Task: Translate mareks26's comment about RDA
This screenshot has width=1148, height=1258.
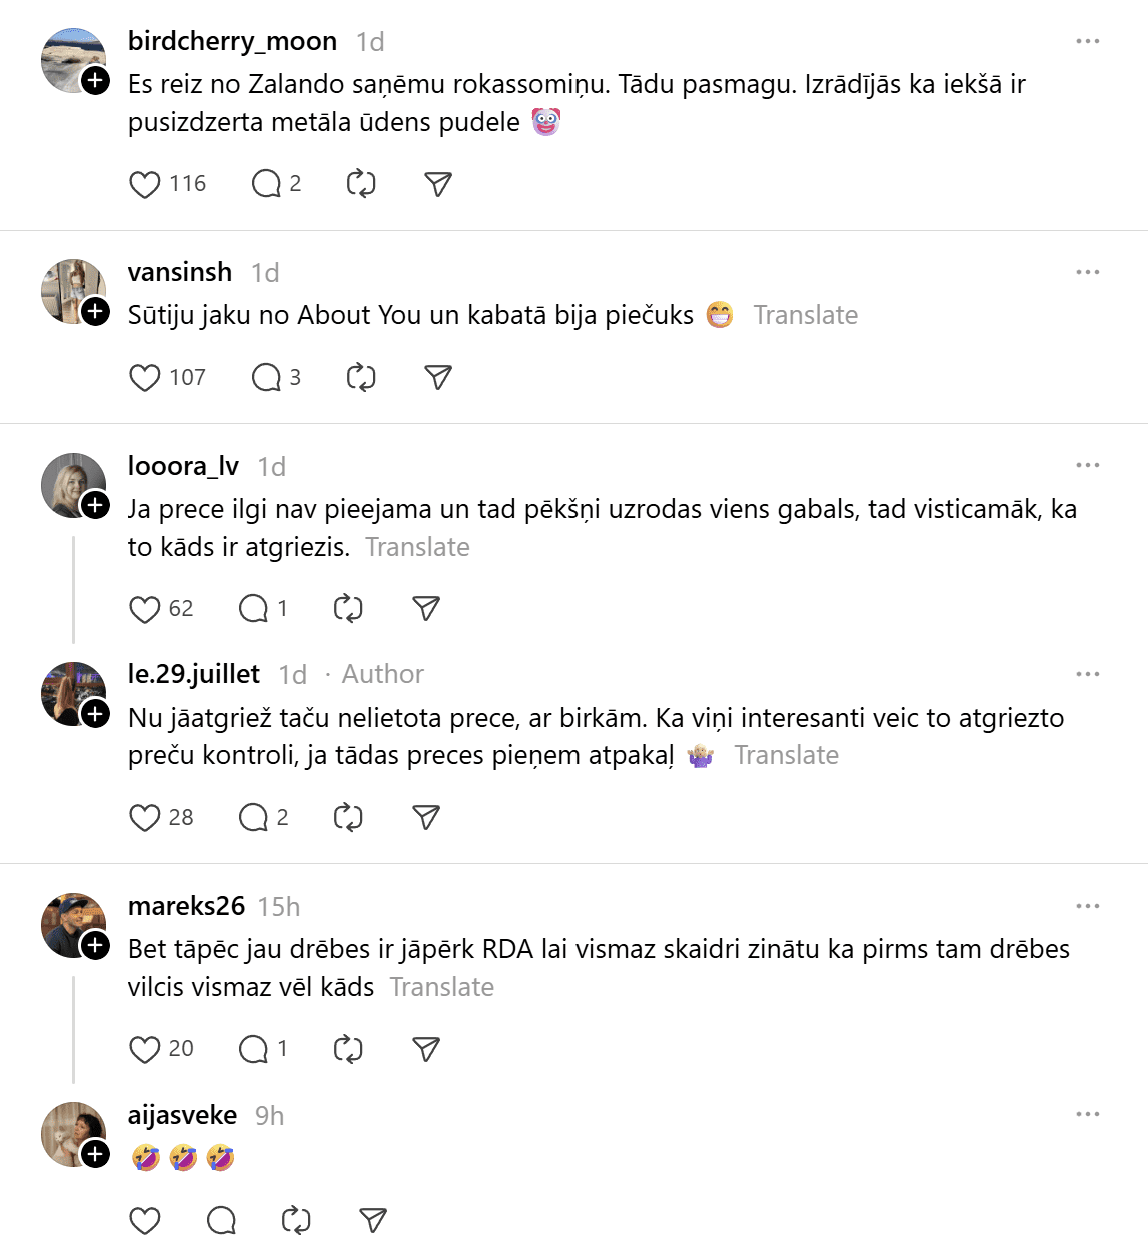Action: click(441, 987)
